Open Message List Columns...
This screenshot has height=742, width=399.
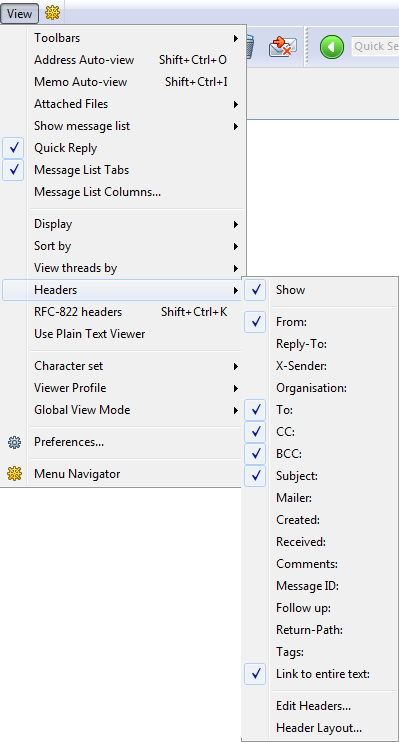click(123, 192)
